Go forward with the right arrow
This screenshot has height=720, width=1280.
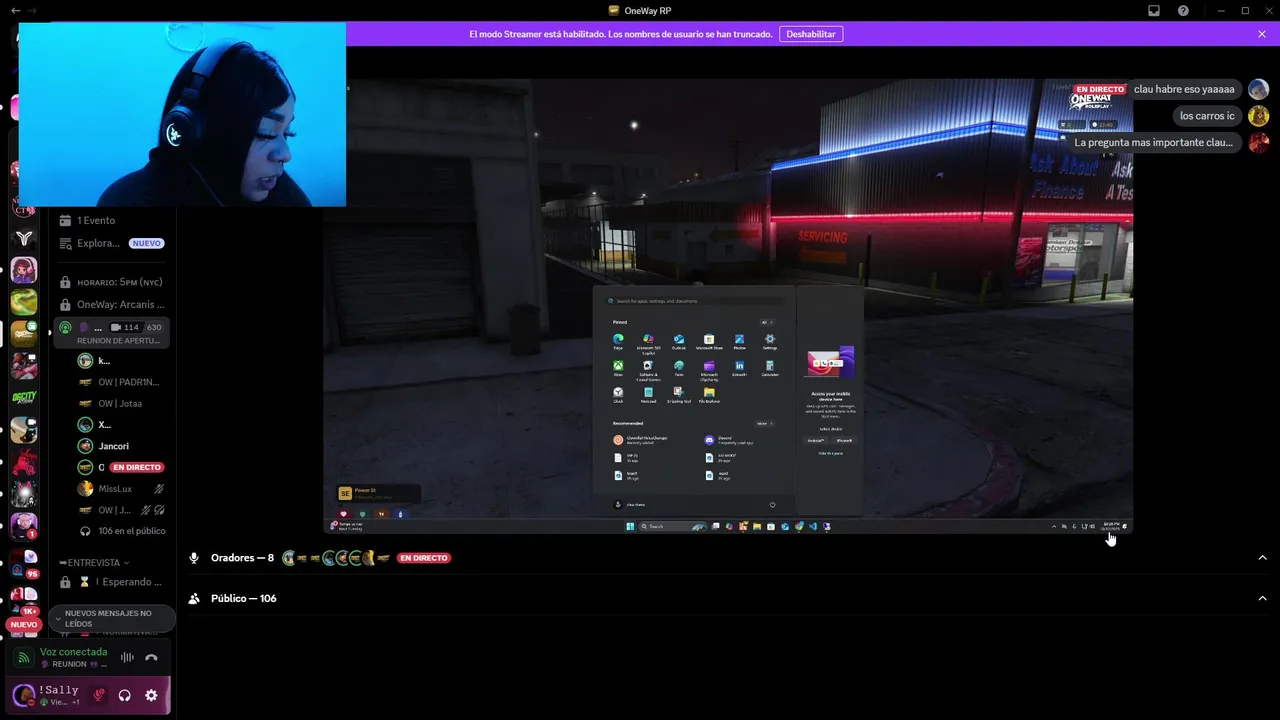(32, 10)
